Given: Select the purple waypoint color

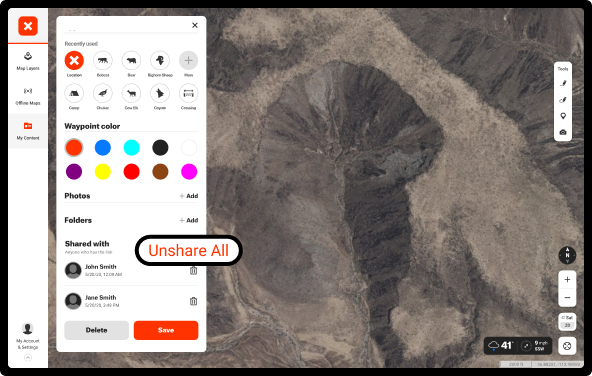Looking at the screenshot, I should pyautogui.click(x=74, y=172).
